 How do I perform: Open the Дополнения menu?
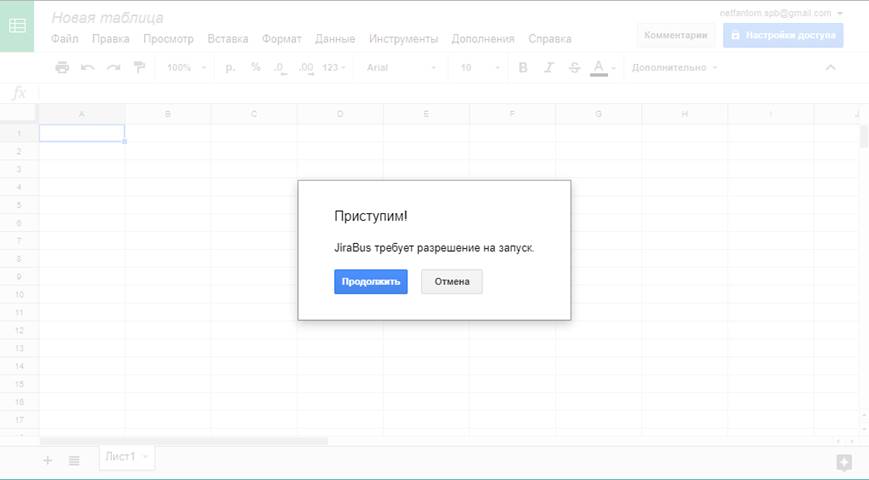tap(482, 39)
